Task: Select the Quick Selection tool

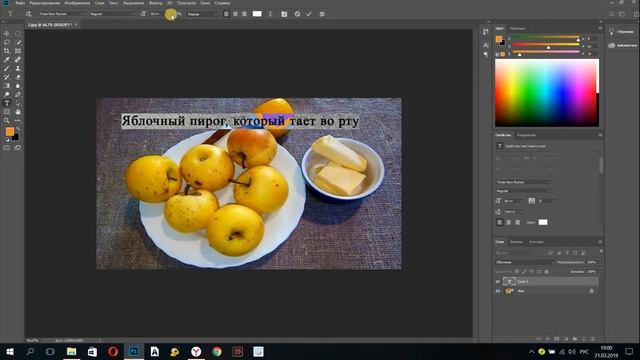Action: (18, 42)
